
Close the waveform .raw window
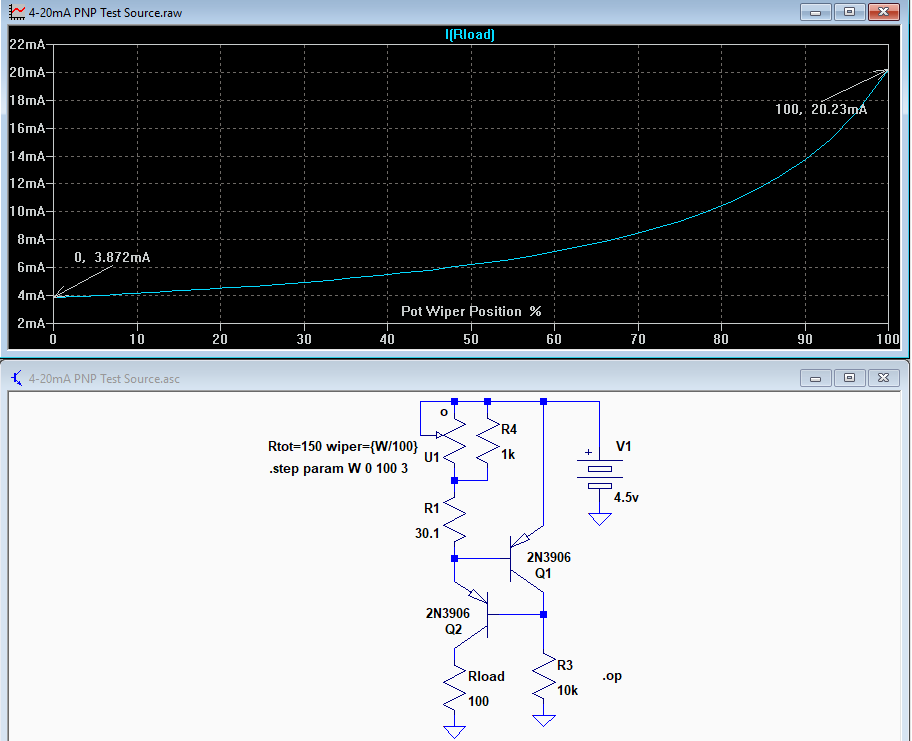884,12
